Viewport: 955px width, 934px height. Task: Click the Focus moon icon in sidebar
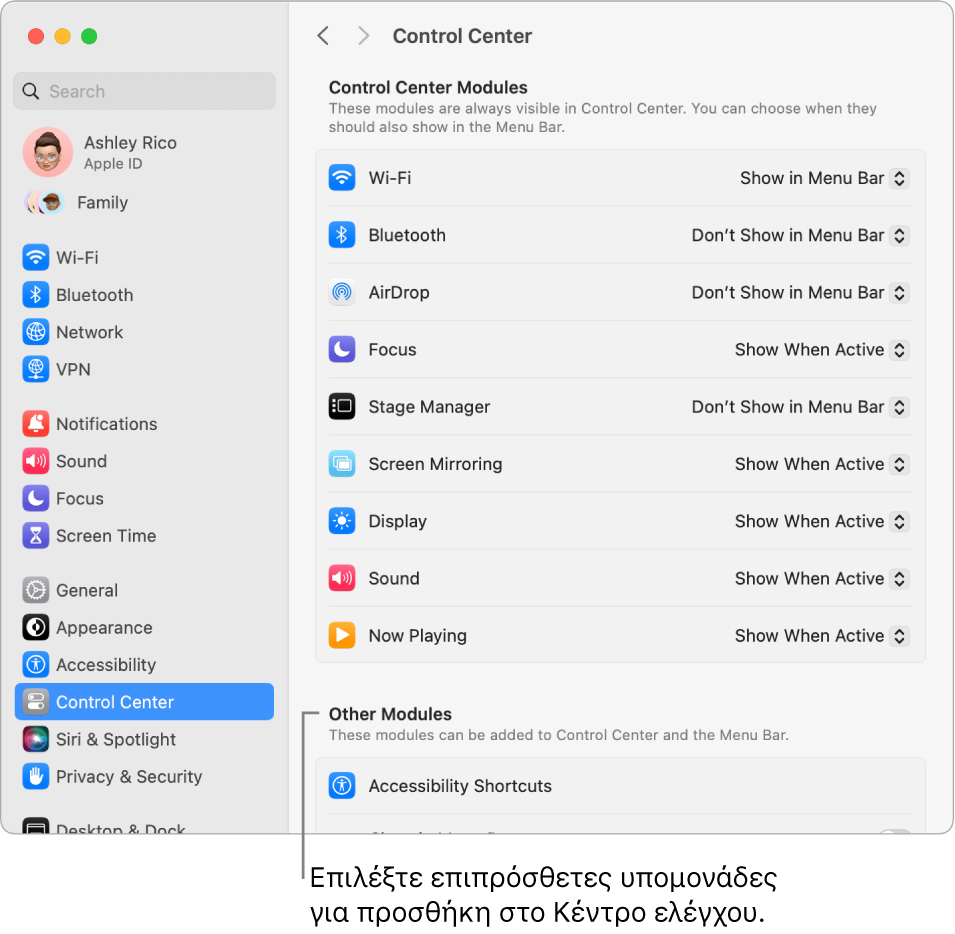pos(35,498)
